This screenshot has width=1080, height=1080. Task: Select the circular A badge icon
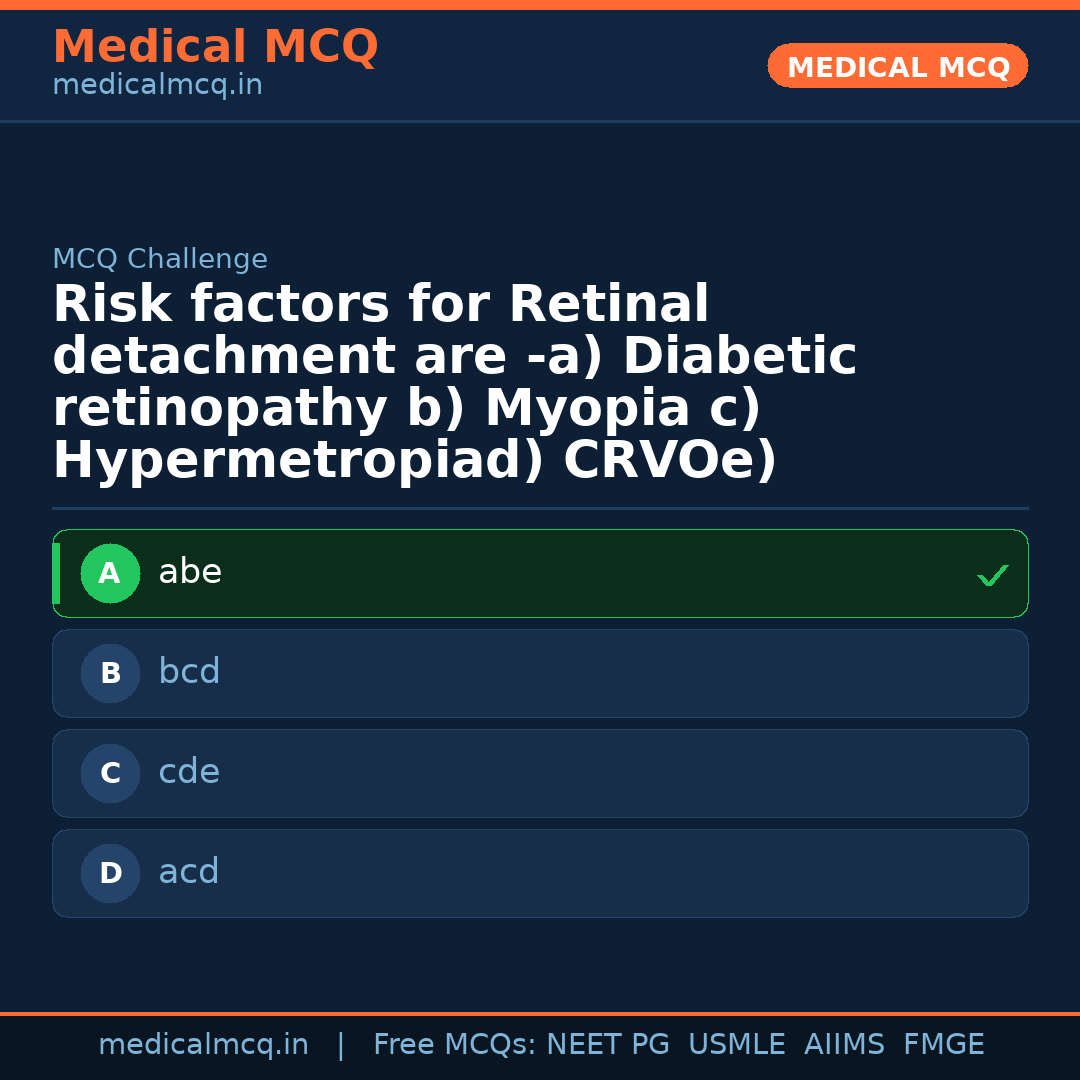[110, 573]
